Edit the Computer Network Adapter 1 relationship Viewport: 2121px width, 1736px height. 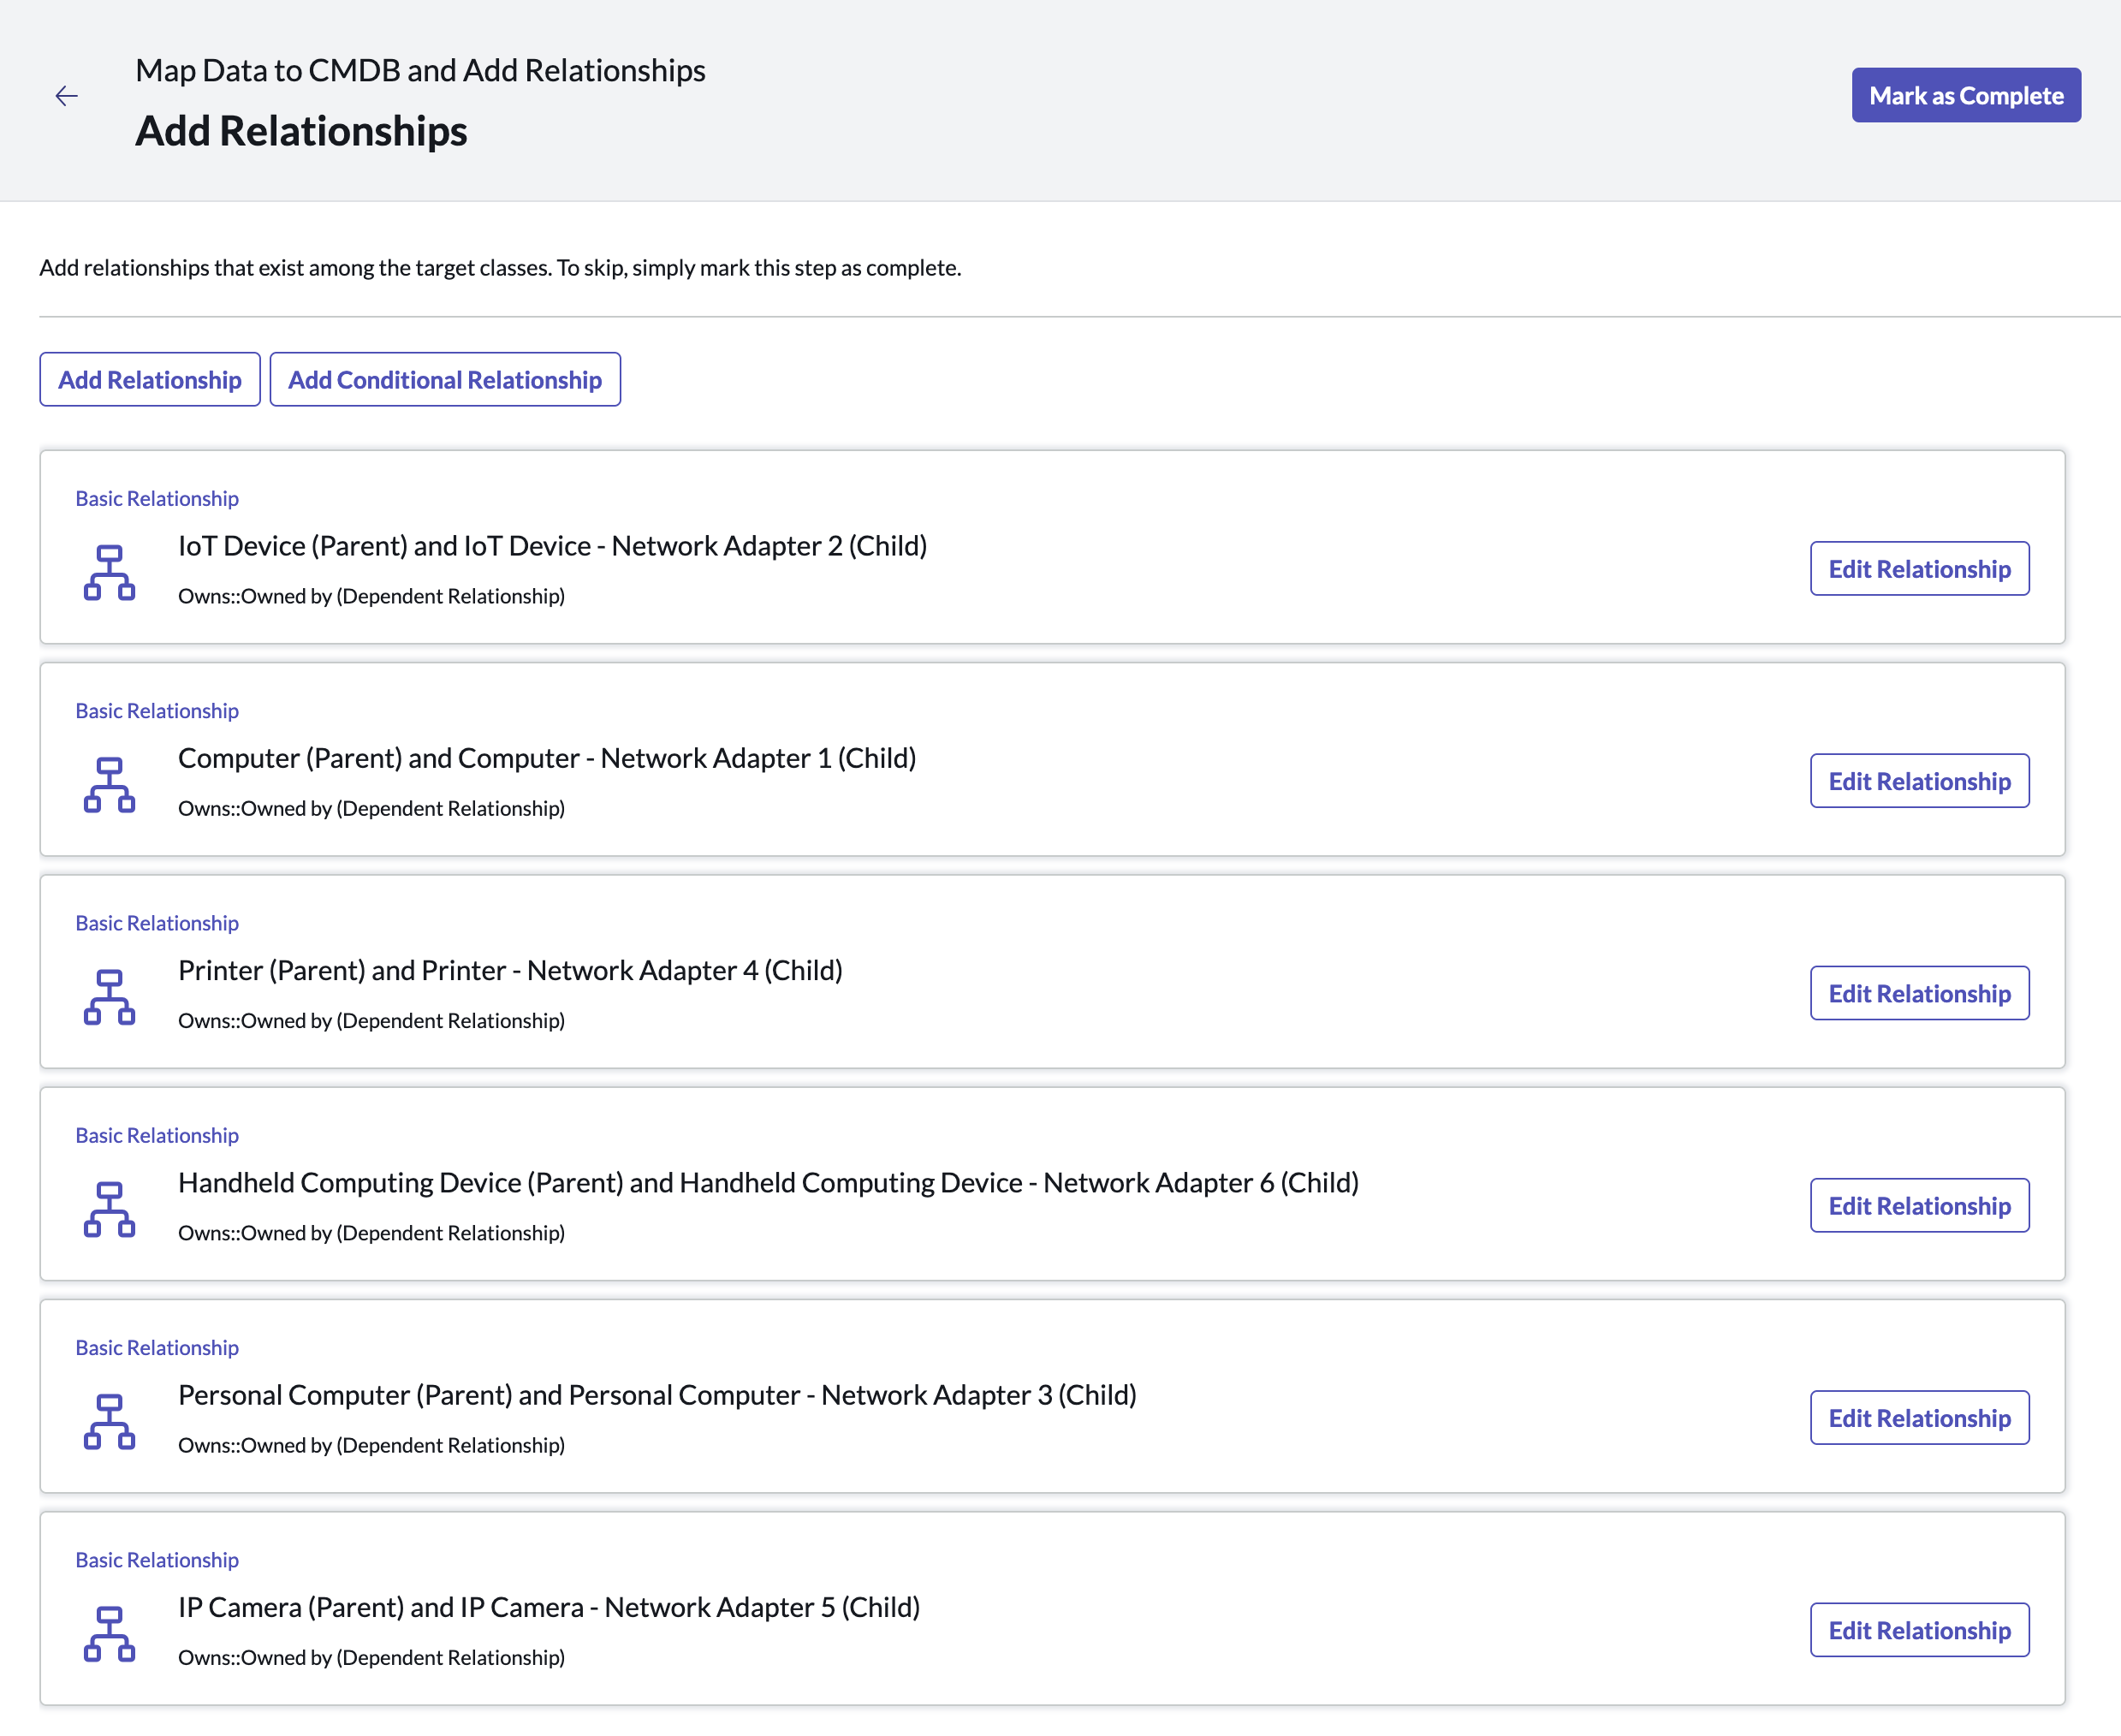(1918, 781)
